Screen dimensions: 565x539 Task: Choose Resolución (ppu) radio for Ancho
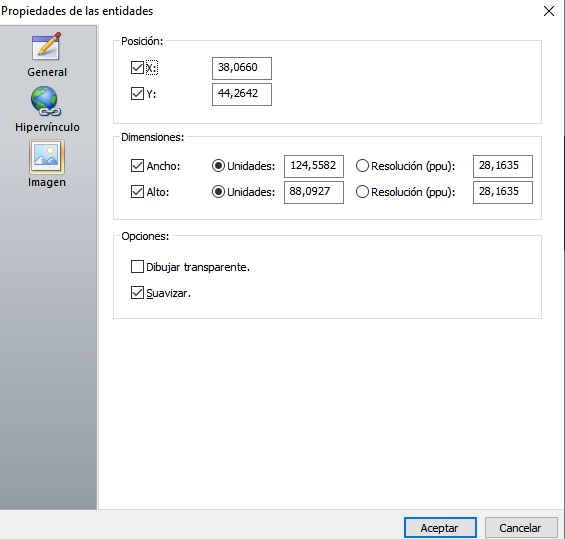click(x=362, y=166)
